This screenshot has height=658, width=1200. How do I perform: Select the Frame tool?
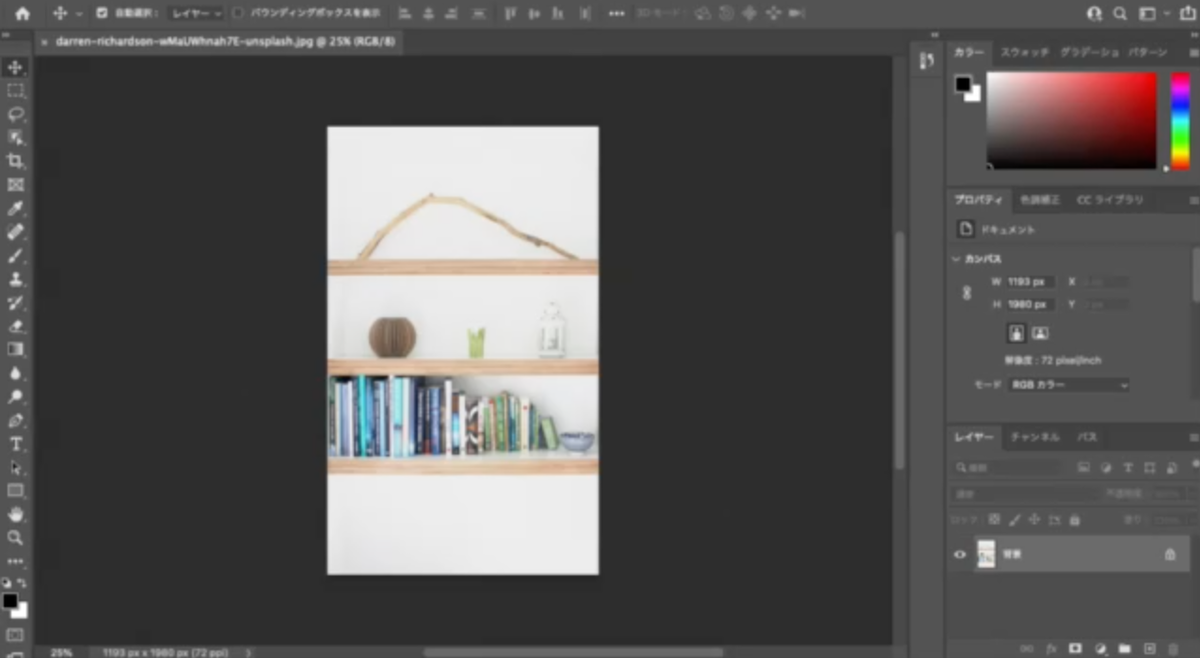[15, 185]
